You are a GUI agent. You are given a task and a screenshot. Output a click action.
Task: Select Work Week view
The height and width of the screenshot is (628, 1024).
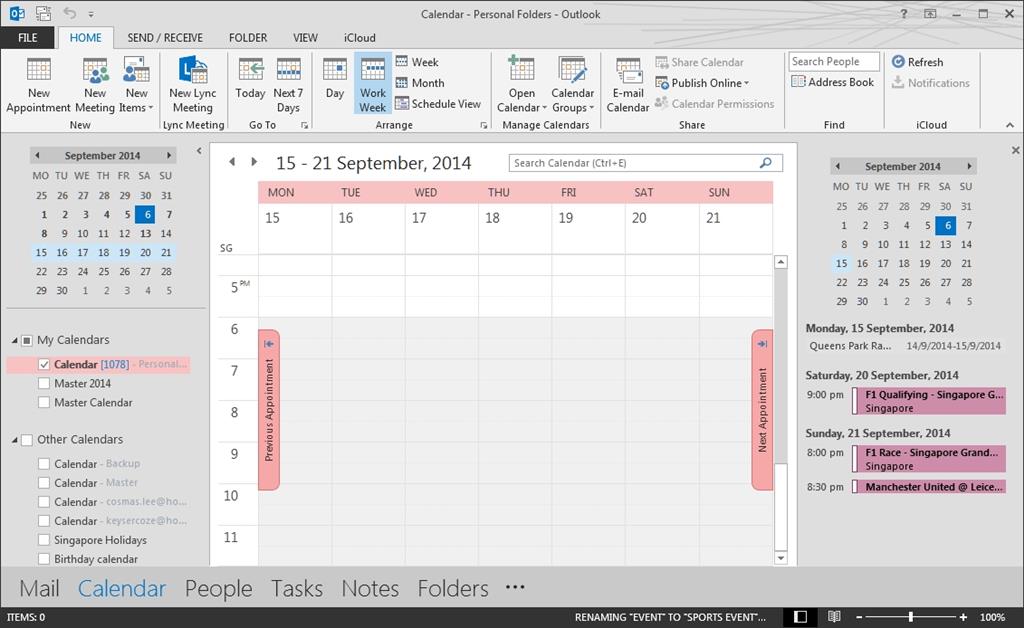[373, 85]
